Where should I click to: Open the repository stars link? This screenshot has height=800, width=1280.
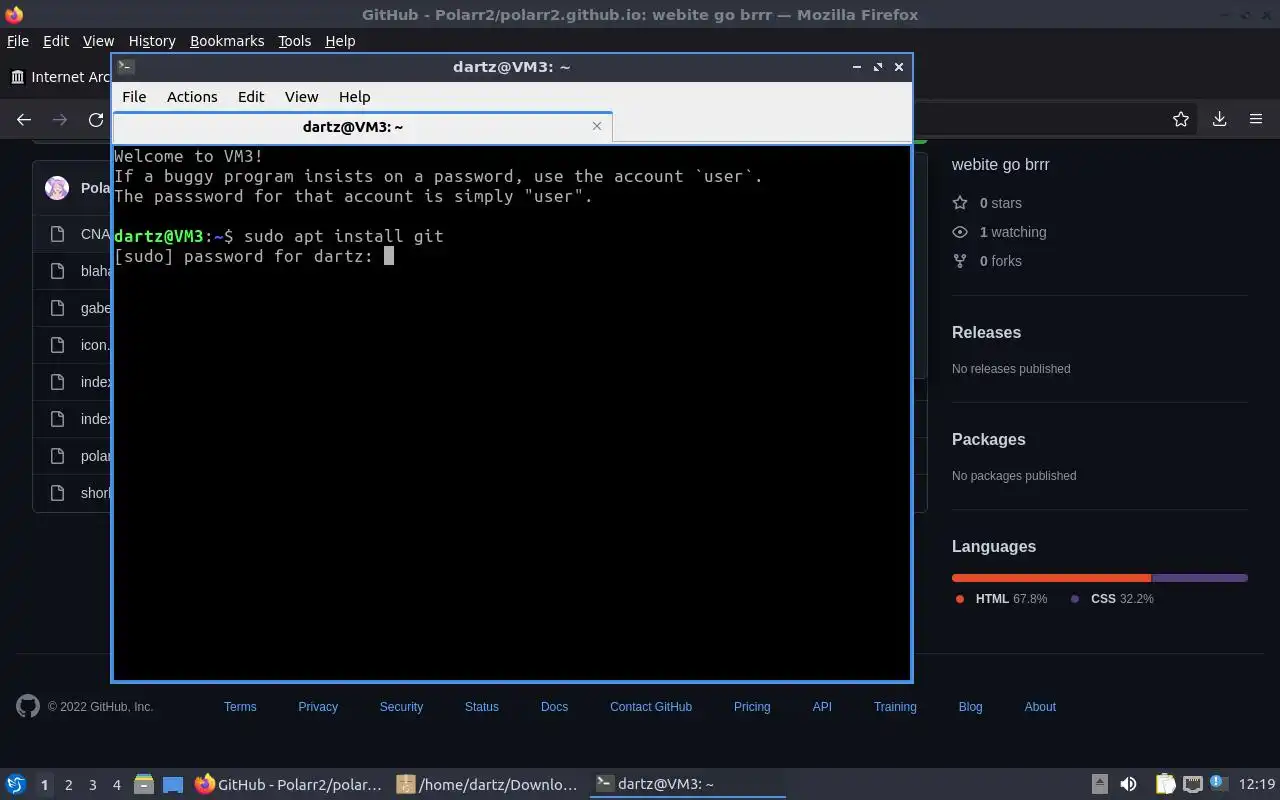point(988,203)
